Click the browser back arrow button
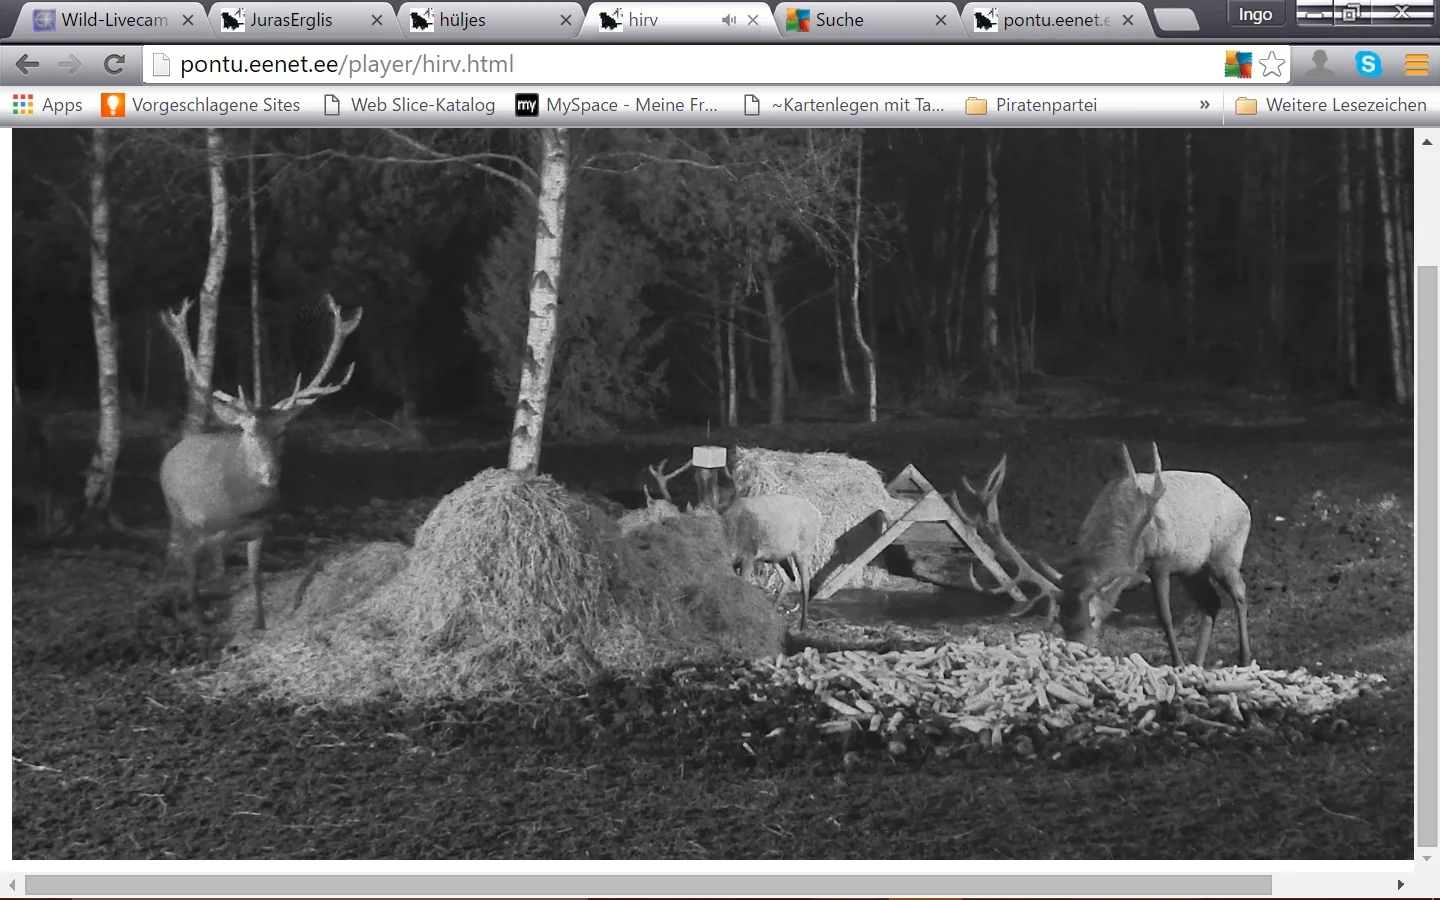The height and width of the screenshot is (900, 1440). click(x=27, y=65)
